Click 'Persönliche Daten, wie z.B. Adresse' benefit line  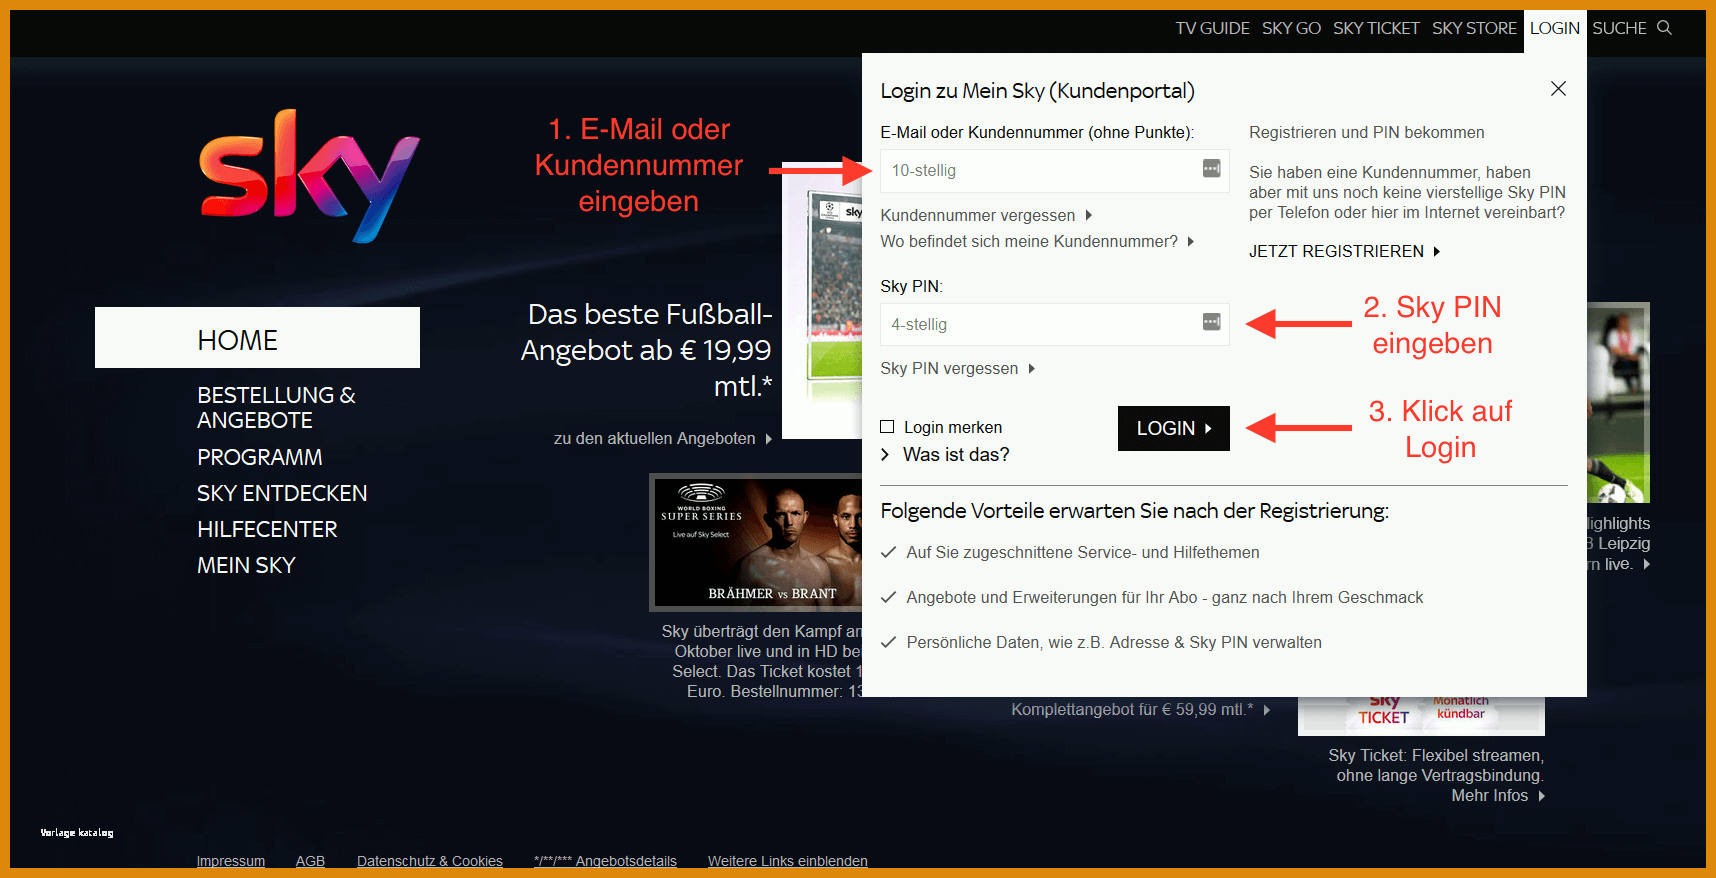(x=1114, y=642)
